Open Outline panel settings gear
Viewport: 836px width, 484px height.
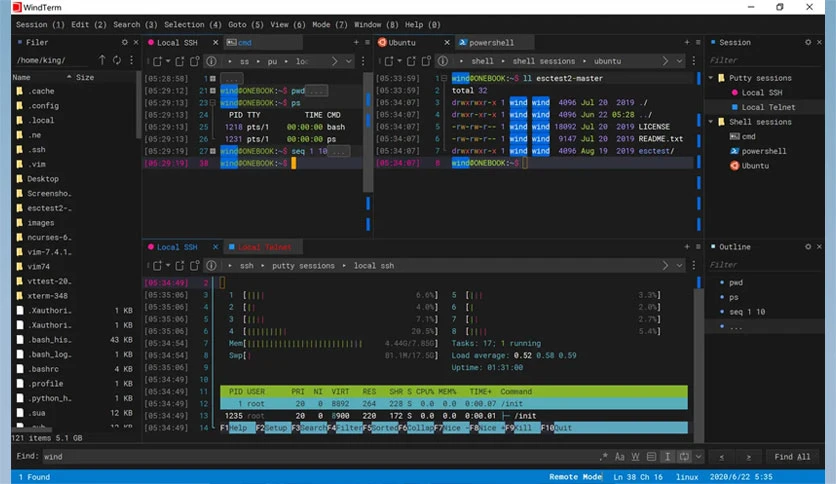[808, 247]
